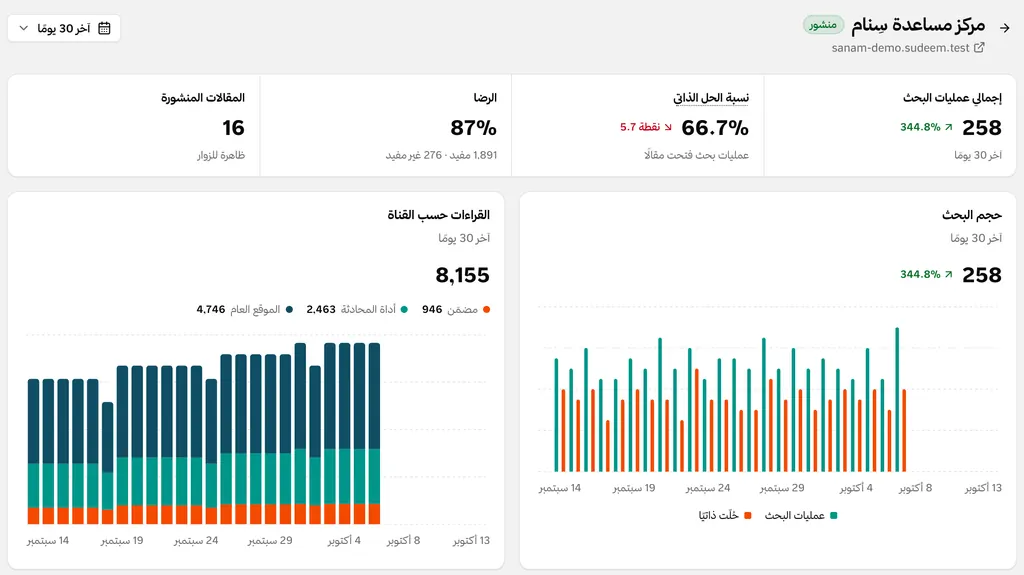Click the 258 total in the search volume chart

coord(982,274)
